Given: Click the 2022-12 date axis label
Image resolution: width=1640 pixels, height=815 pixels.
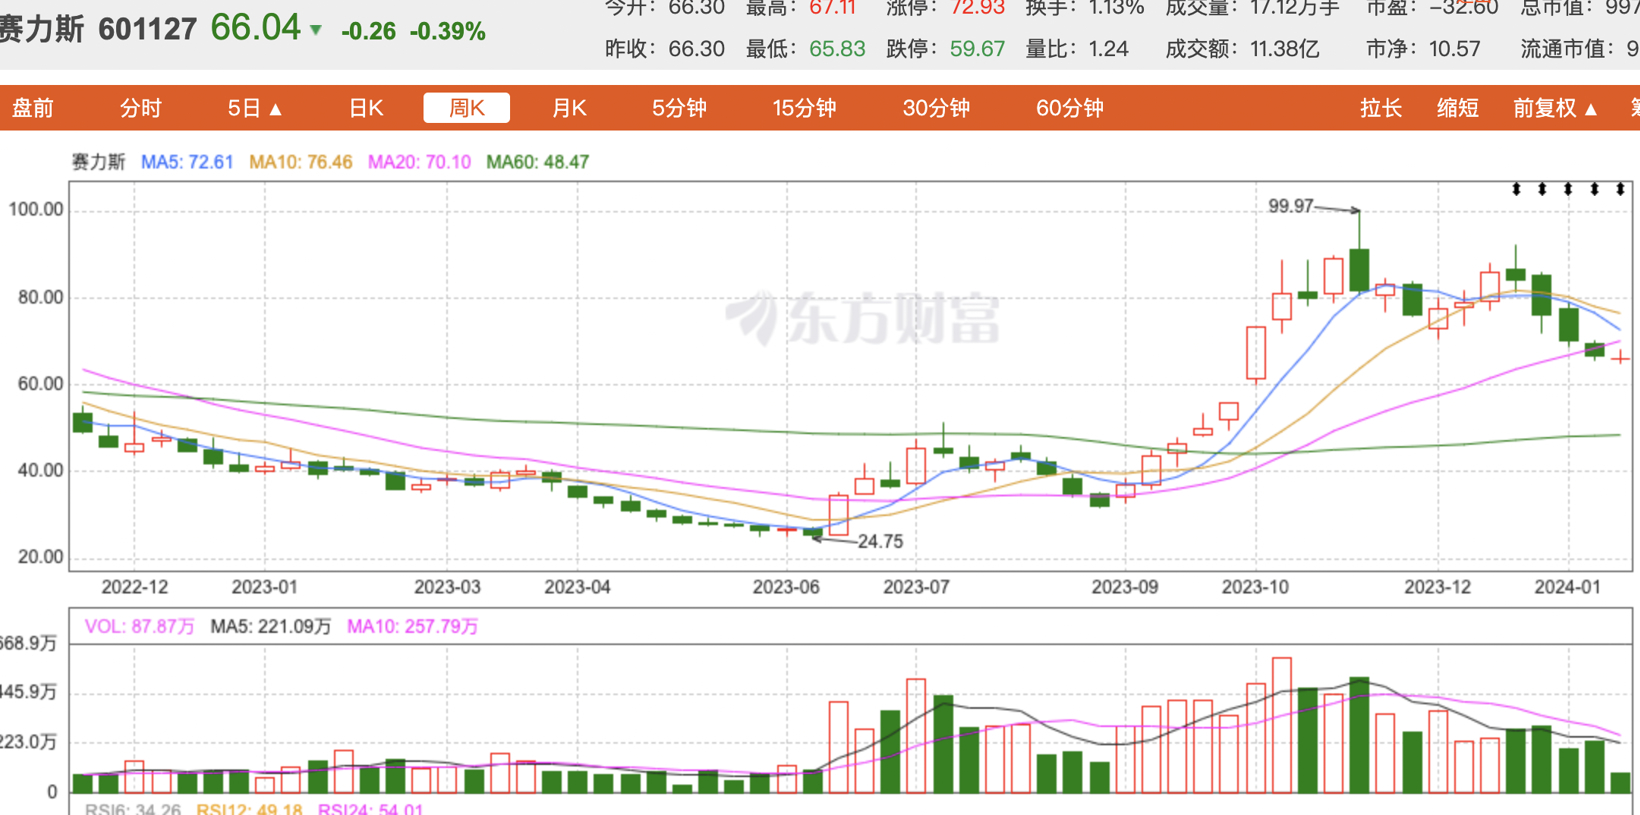Looking at the screenshot, I should click(135, 587).
